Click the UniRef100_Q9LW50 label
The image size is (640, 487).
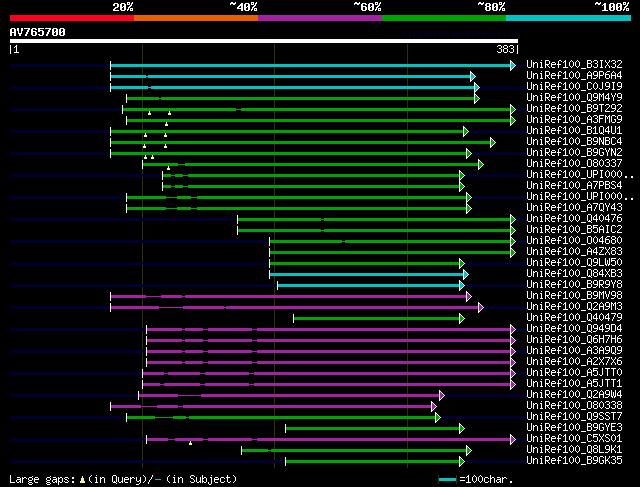pyautogui.click(x=574, y=263)
